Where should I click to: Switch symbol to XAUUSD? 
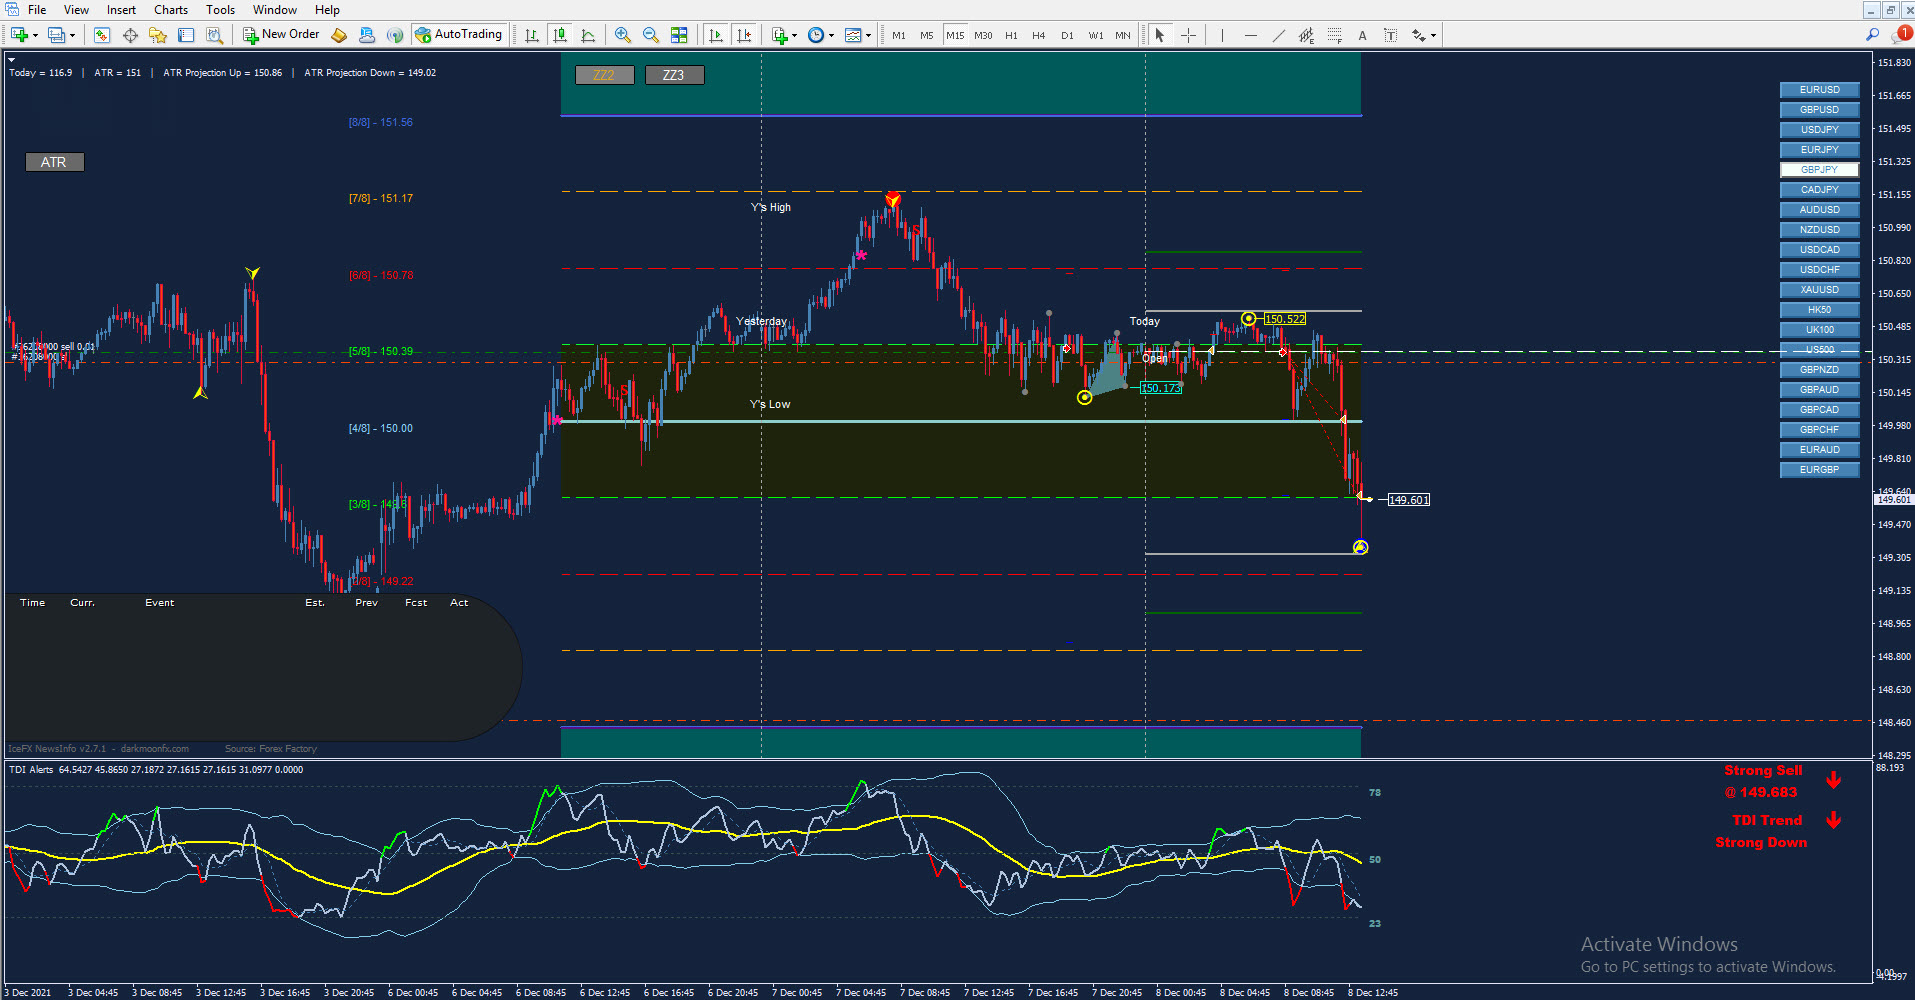(x=1819, y=290)
